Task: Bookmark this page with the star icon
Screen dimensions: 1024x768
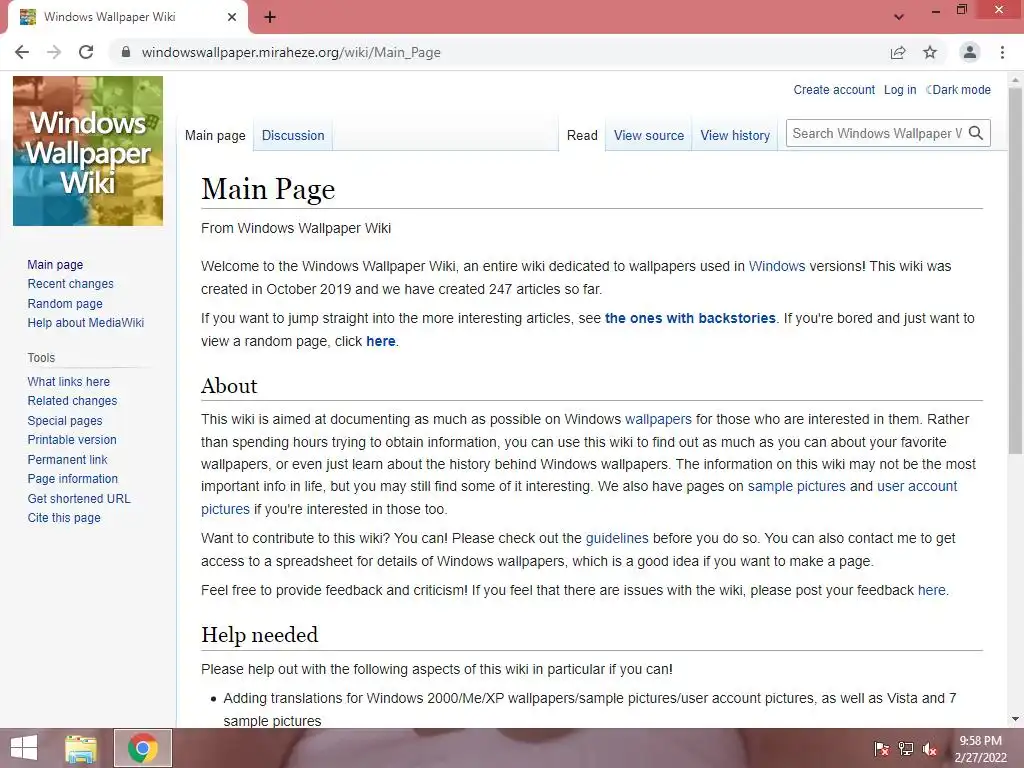Action: (930, 52)
